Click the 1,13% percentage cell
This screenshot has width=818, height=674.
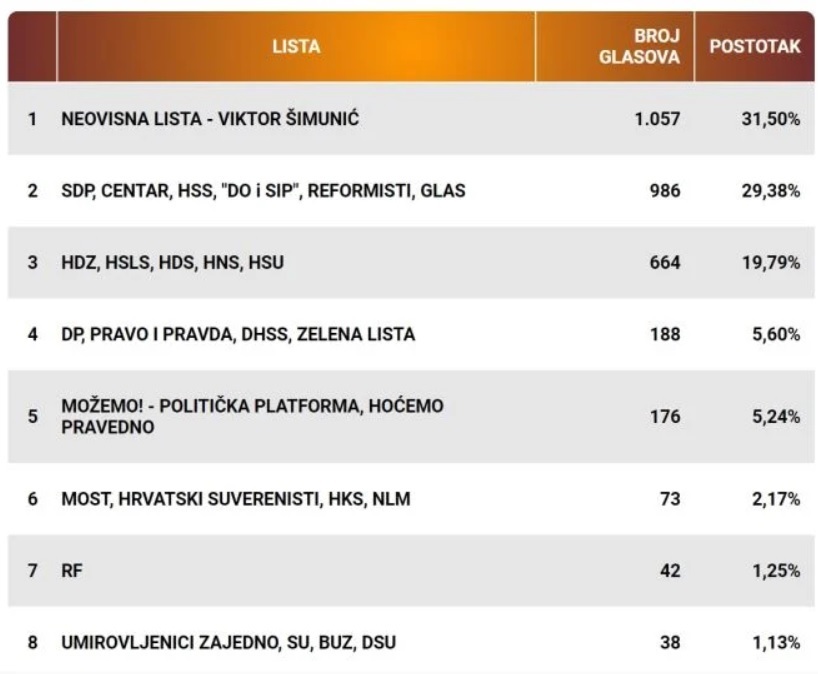pos(776,642)
